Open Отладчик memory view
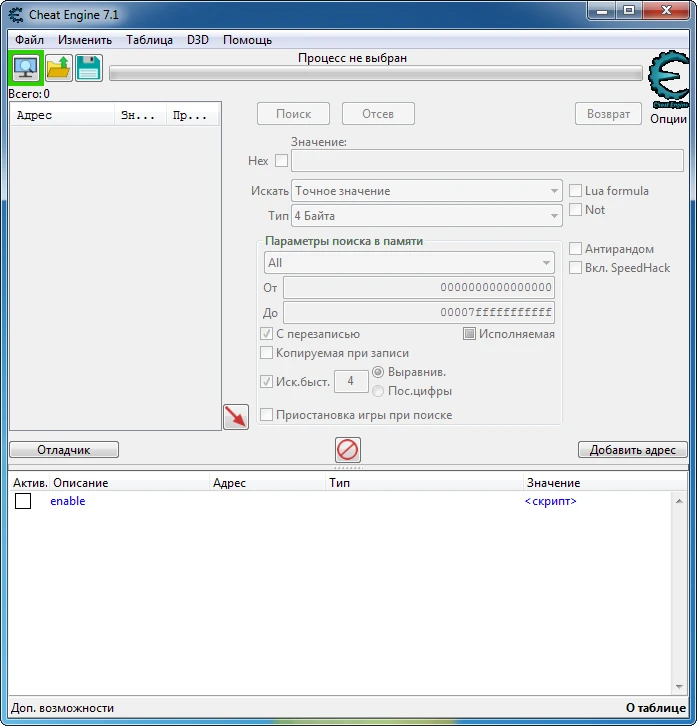Screen dimensions: 697x726 pyautogui.click(x=64, y=450)
